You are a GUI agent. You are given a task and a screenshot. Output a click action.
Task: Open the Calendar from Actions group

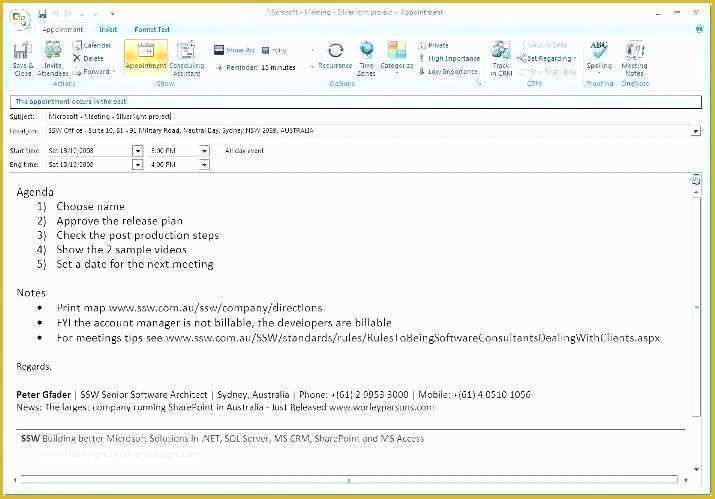[92, 45]
